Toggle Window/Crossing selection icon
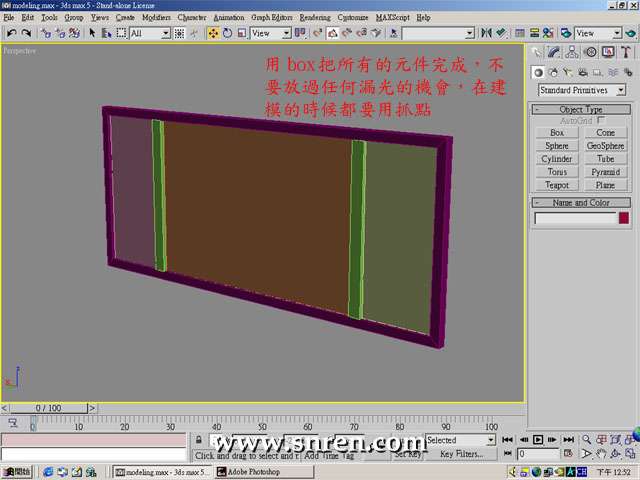This screenshot has height=480, width=640. [179, 33]
